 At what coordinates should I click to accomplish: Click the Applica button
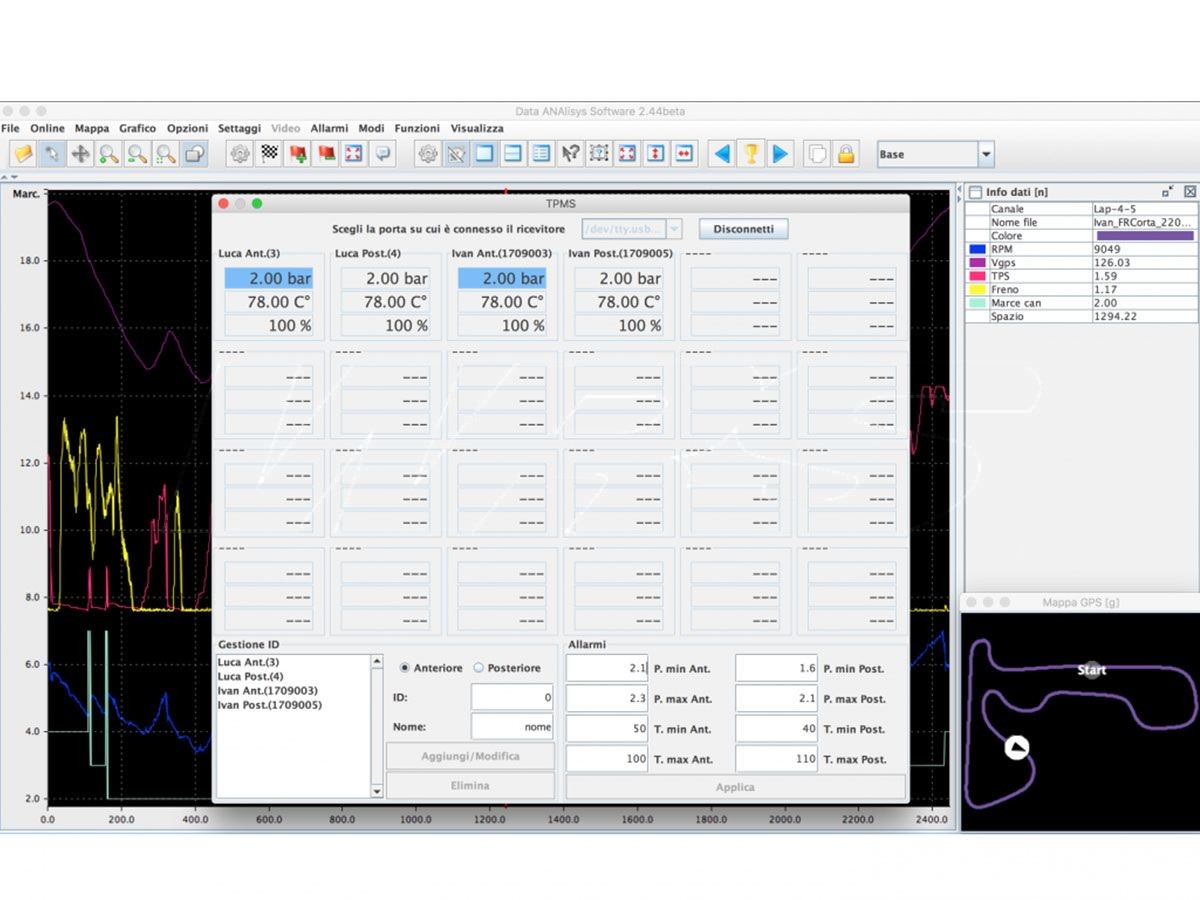(x=735, y=787)
